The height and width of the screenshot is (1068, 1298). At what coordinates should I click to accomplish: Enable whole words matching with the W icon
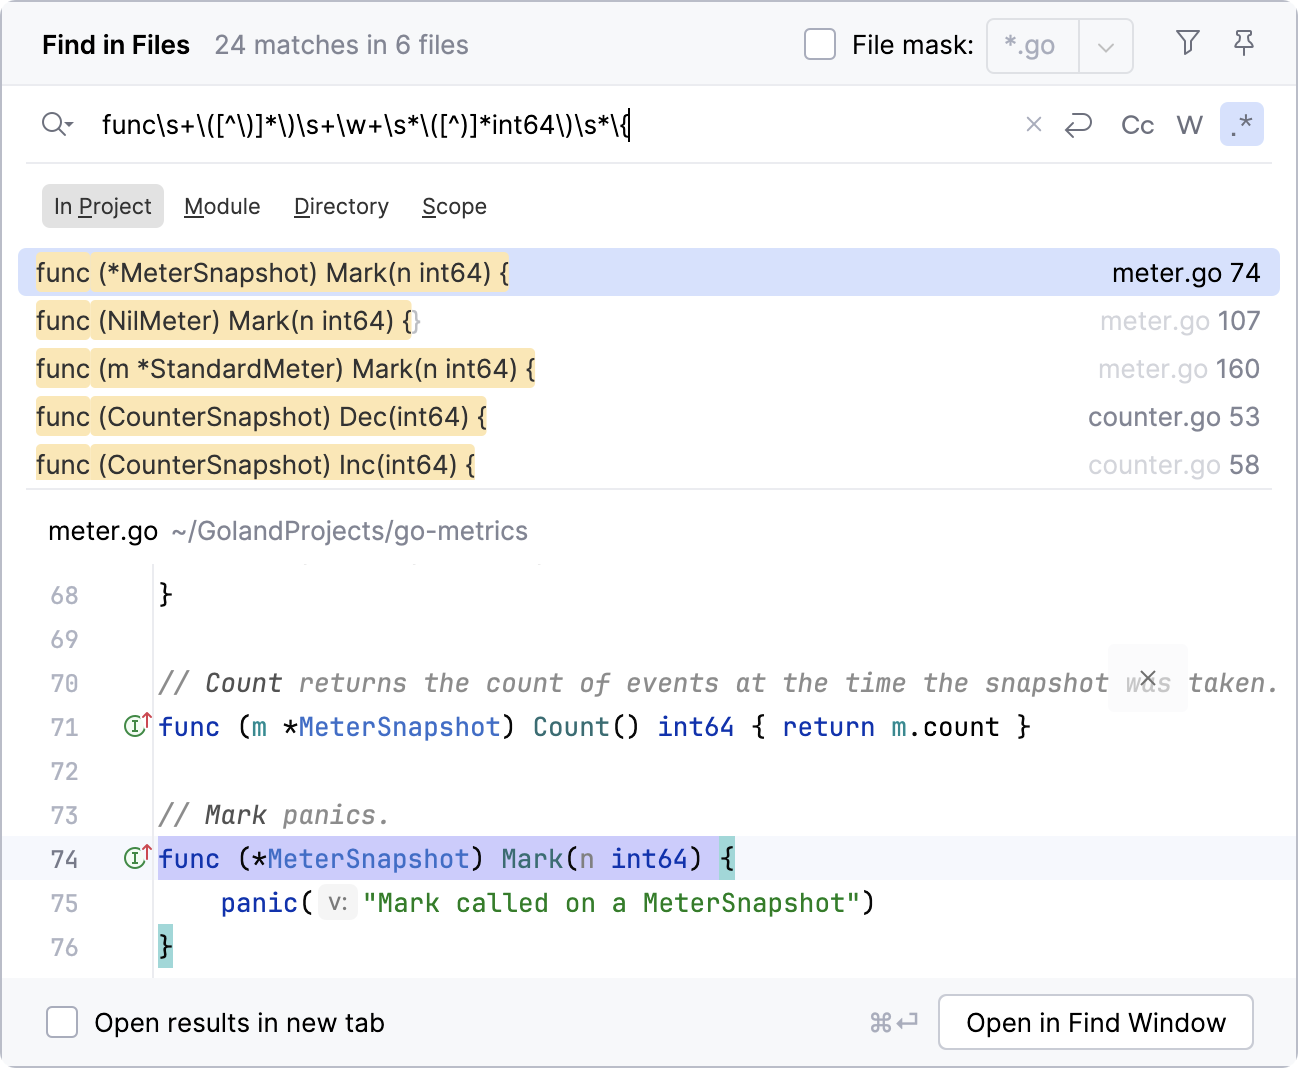point(1189,125)
